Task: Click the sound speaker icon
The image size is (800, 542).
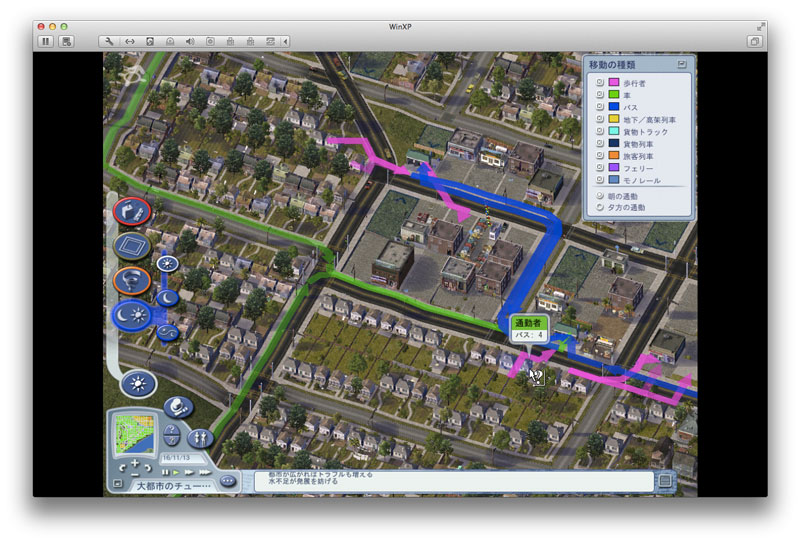Action: pyautogui.click(x=190, y=41)
